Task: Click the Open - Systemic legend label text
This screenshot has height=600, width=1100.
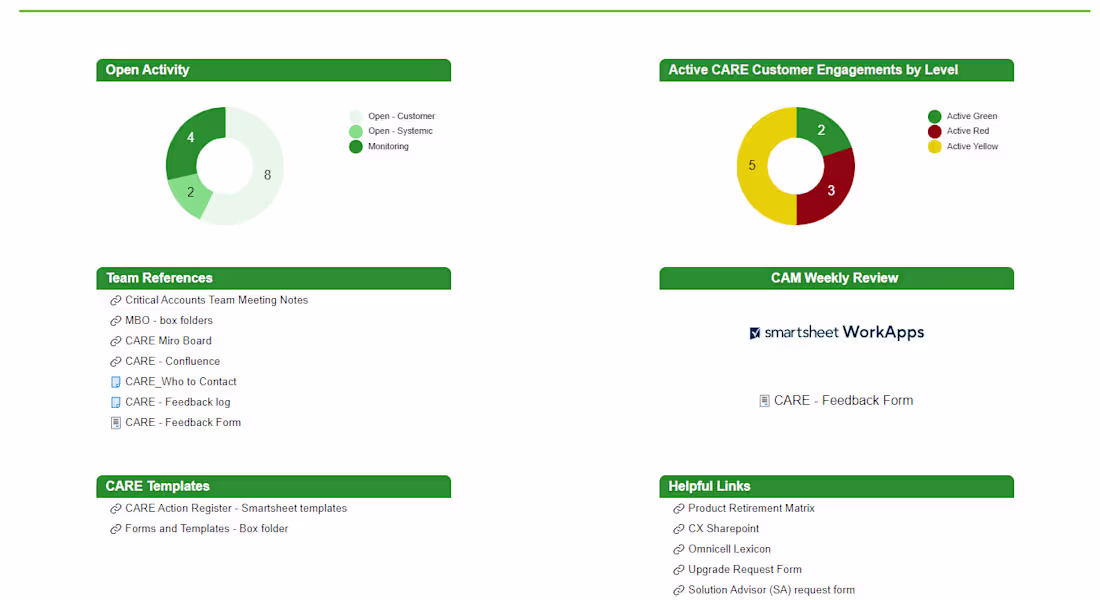Action: pos(400,131)
